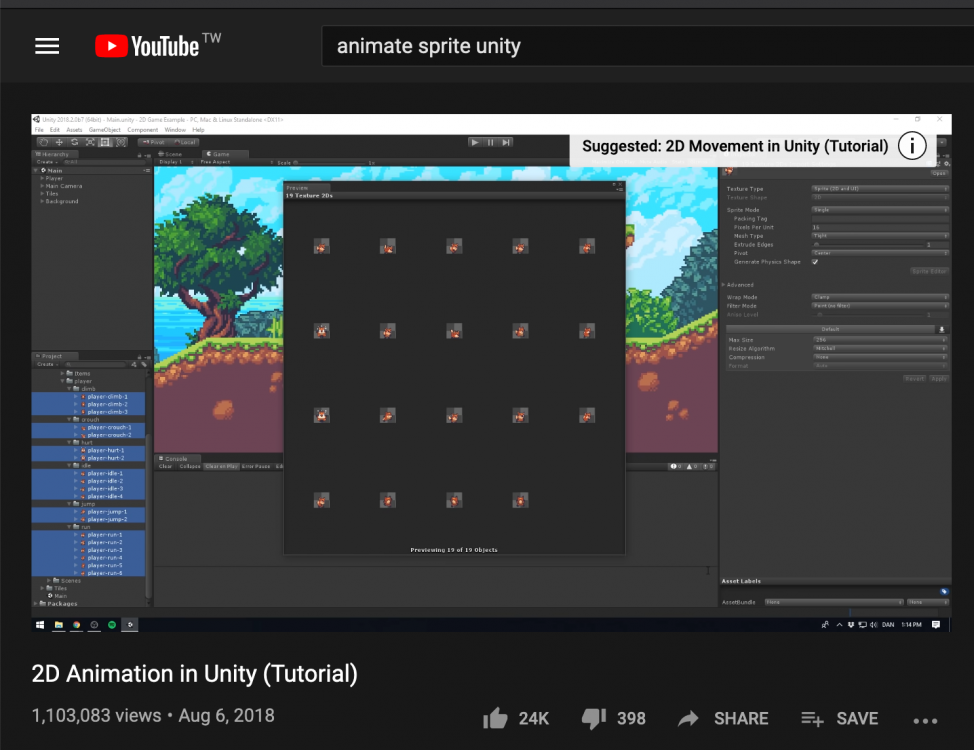The image size is (974, 750).
Task: Open Windows notification center icon
Action: [935, 624]
